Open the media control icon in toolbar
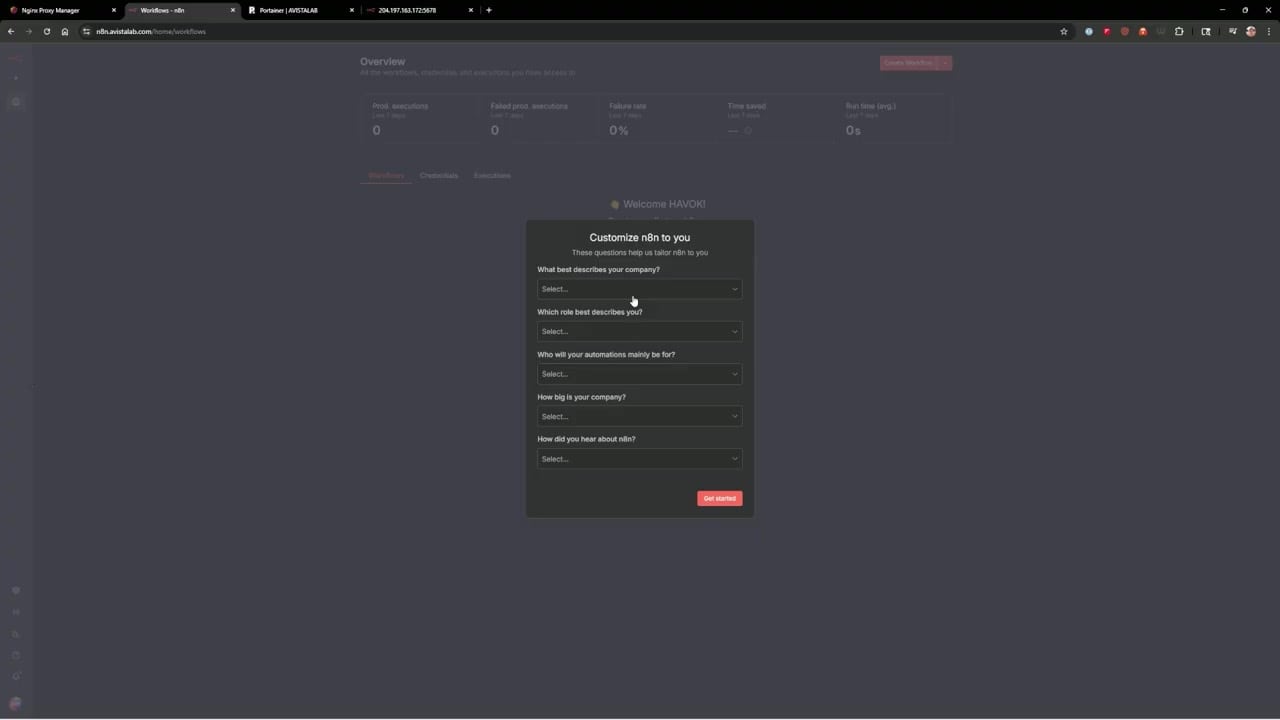This screenshot has width=1280, height=720. click(x=1233, y=31)
